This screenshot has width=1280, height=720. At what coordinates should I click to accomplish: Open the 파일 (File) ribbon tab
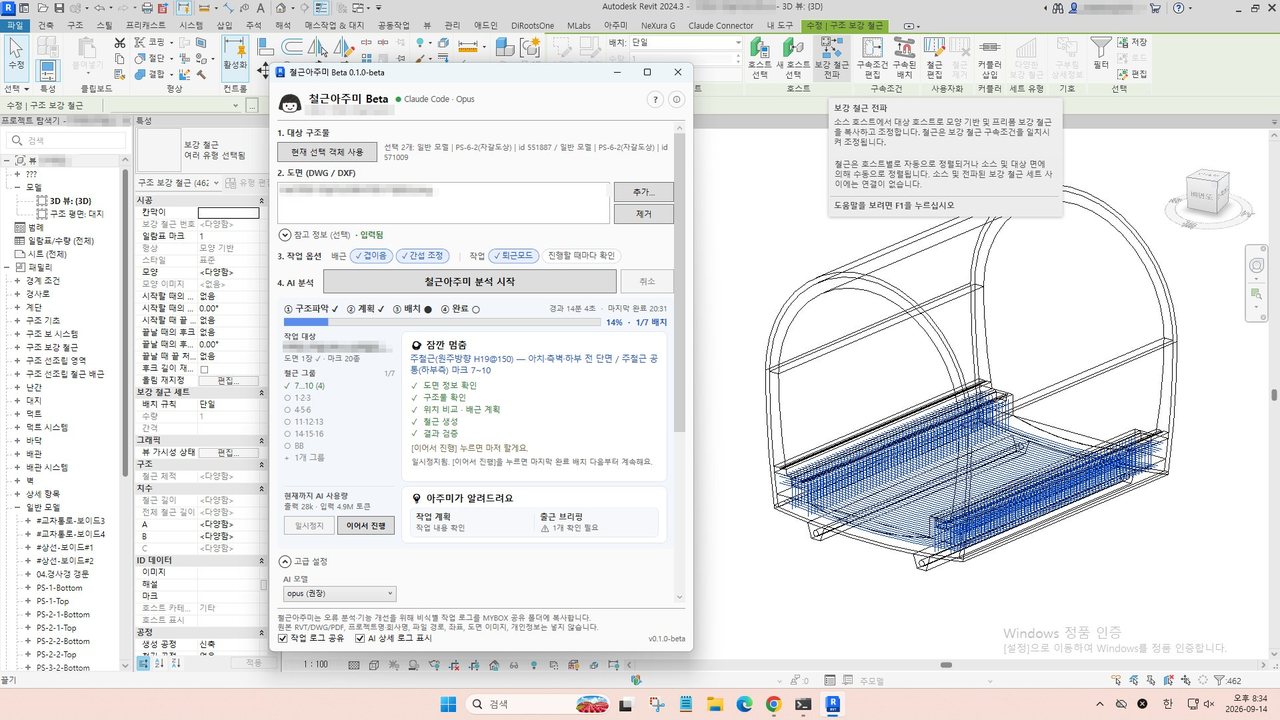[x=16, y=25]
